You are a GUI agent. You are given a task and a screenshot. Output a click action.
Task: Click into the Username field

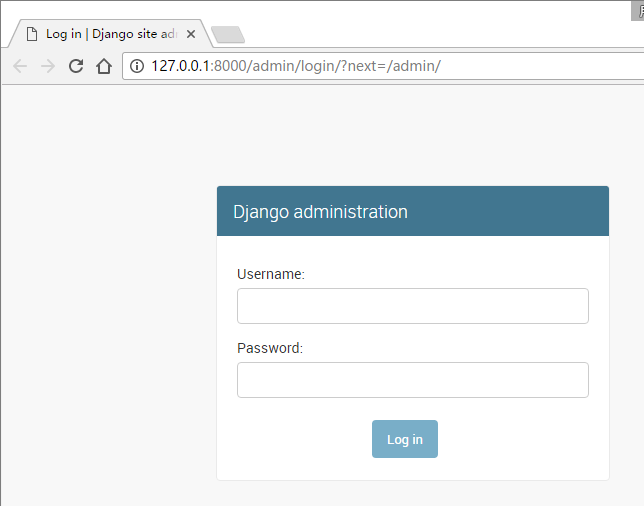tap(413, 306)
